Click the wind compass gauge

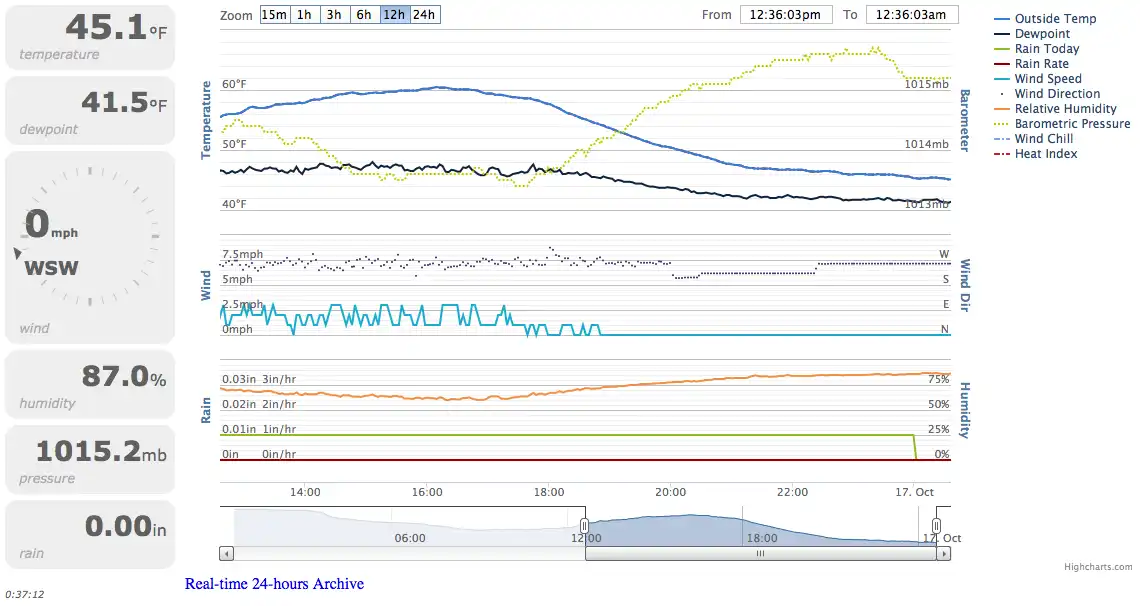[x=90, y=236]
